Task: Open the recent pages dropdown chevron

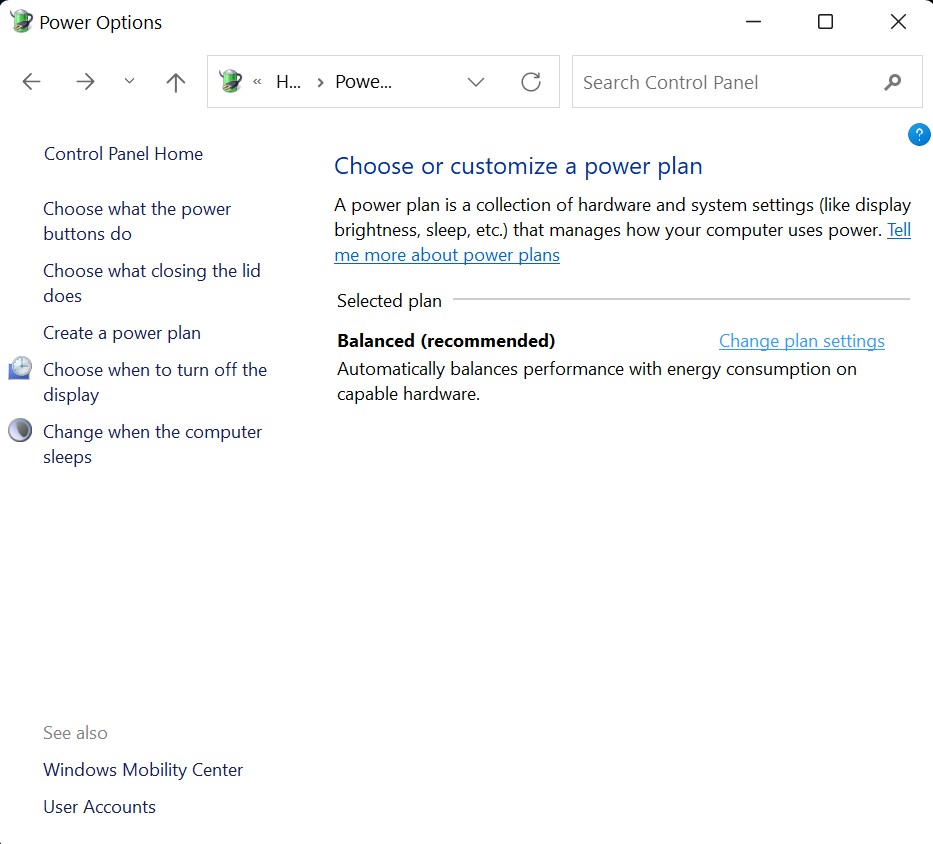Action: coord(128,82)
